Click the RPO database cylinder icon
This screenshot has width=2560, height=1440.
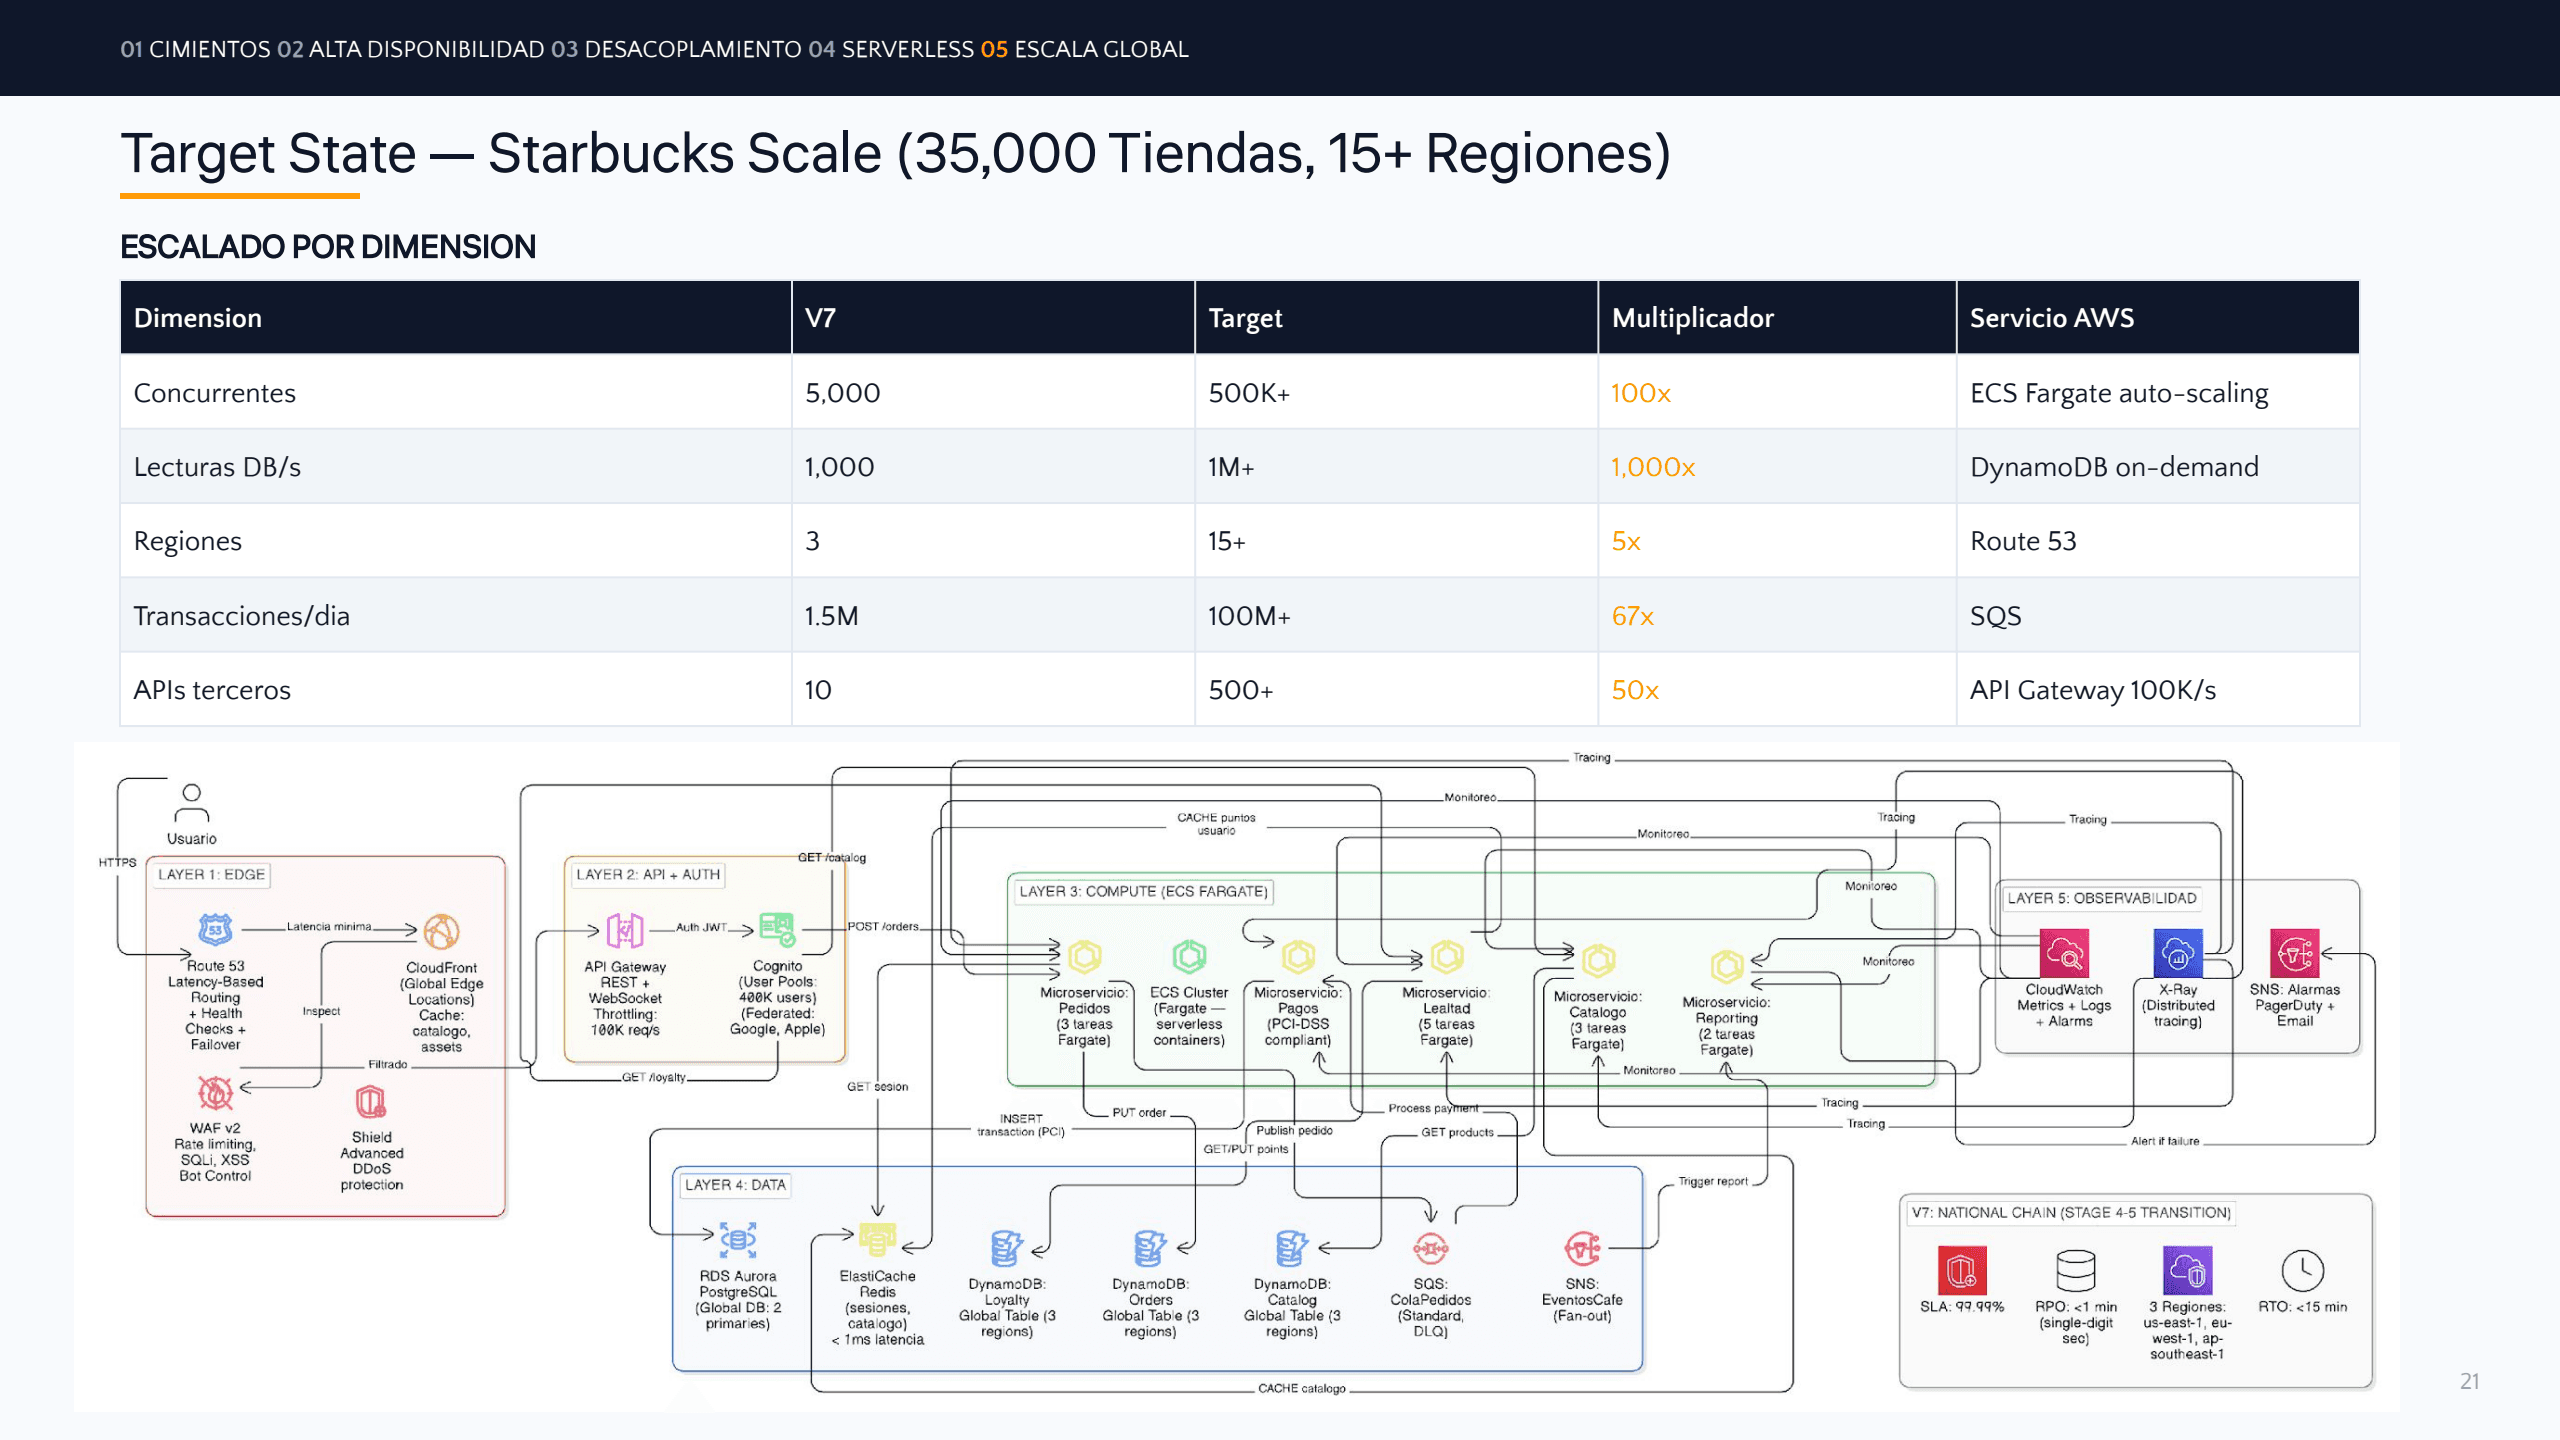tap(2075, 1270)
